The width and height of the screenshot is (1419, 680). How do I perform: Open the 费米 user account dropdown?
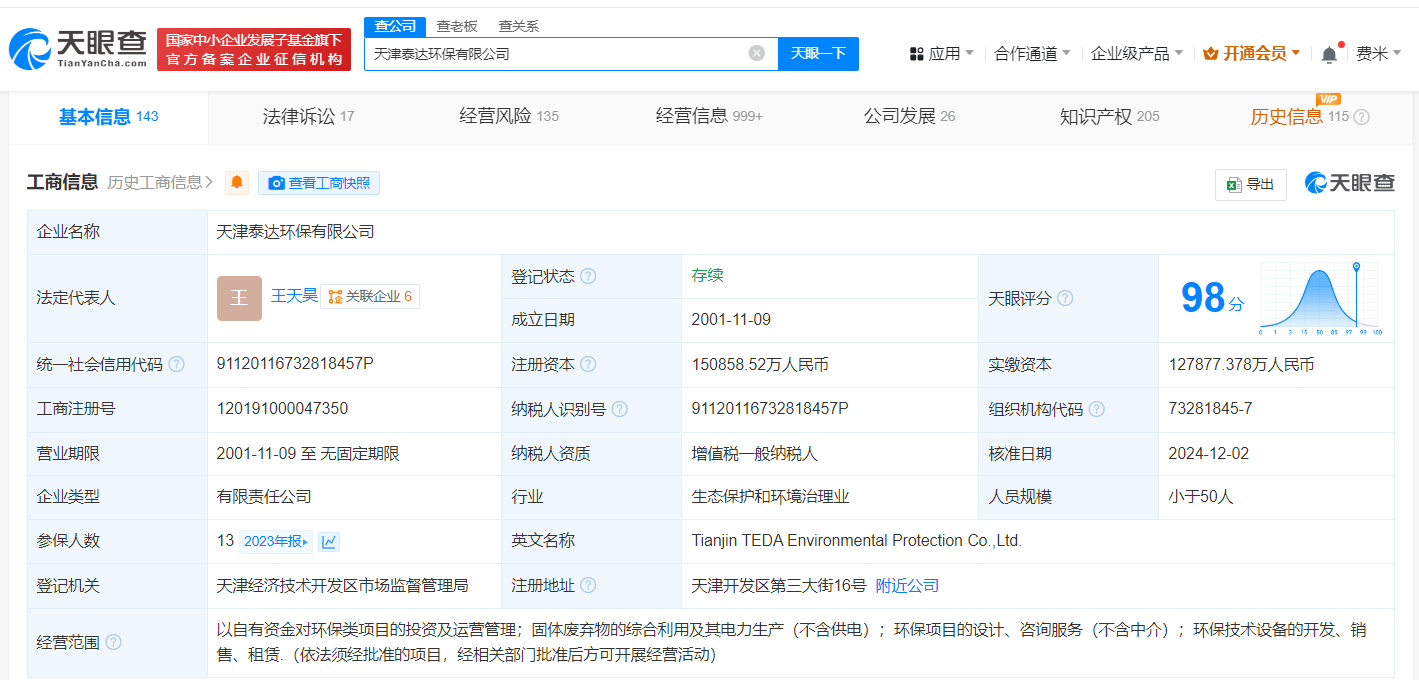1378,54
